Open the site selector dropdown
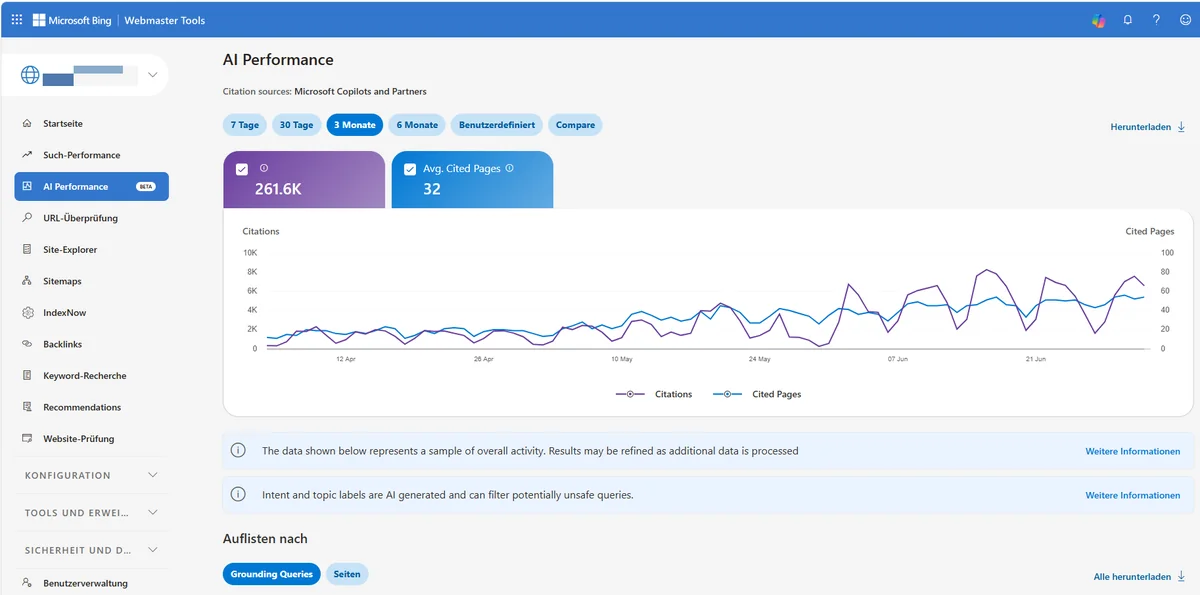This screenshot has width=1200, height=595. pos(152,75)
